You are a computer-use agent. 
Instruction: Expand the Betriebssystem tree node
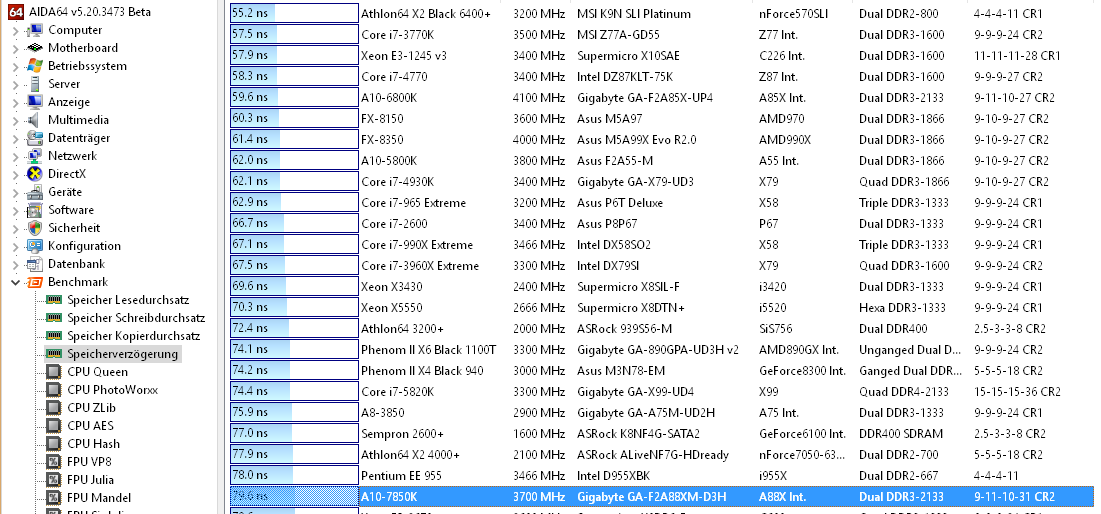tap(15, 66)
